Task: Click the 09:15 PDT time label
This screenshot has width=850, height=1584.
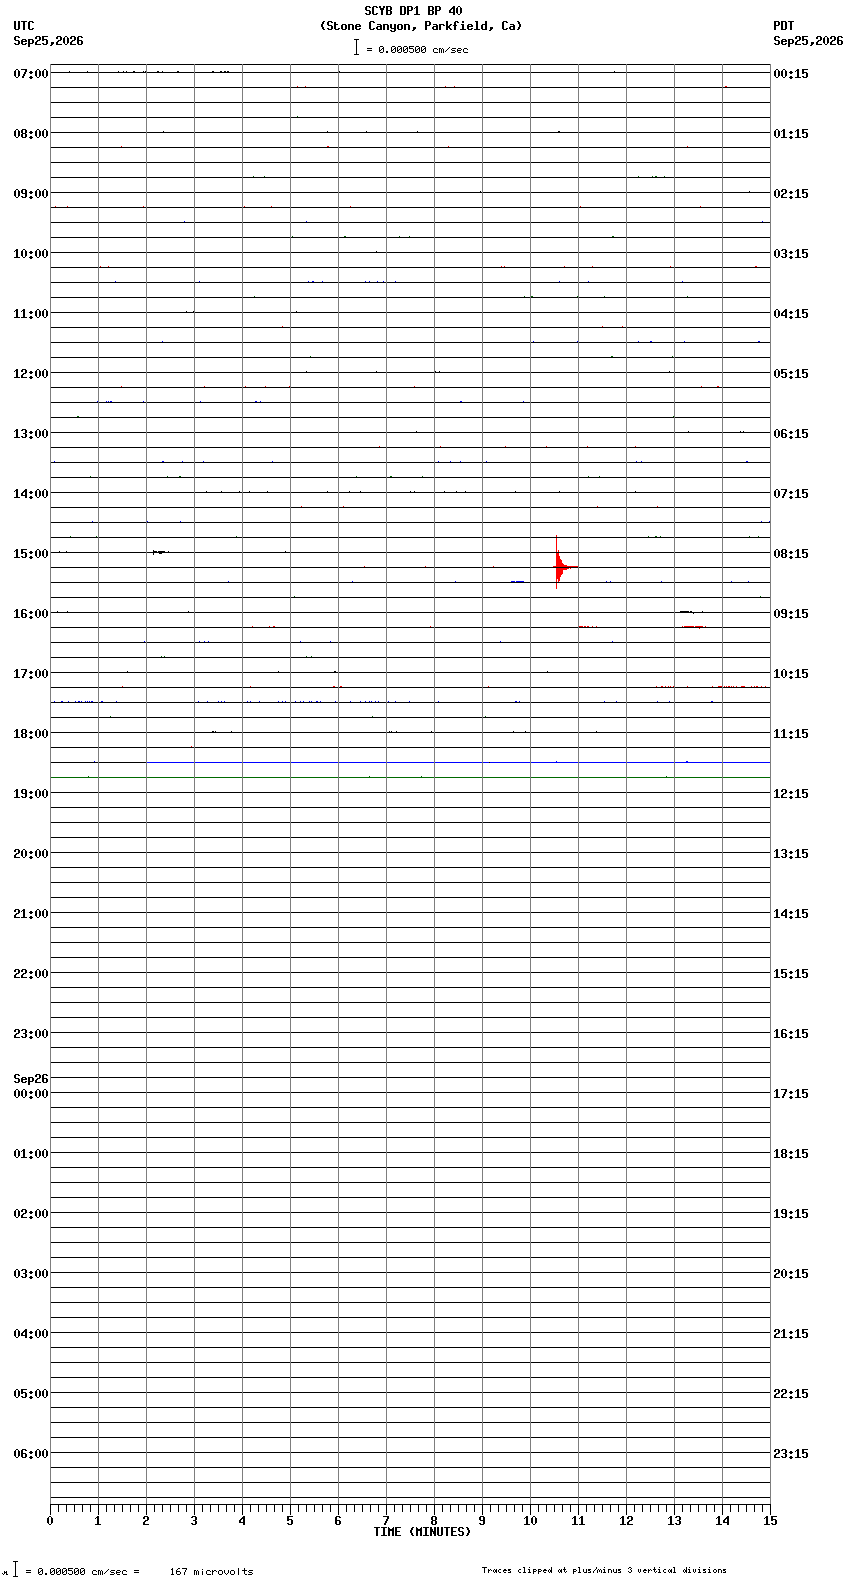Action: point(791,614)
